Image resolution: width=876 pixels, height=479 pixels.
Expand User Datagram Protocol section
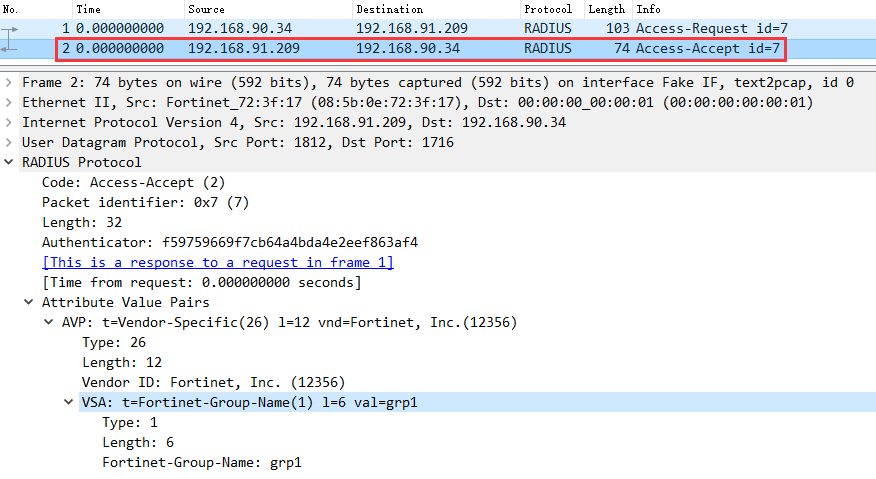tap(9, 142)
